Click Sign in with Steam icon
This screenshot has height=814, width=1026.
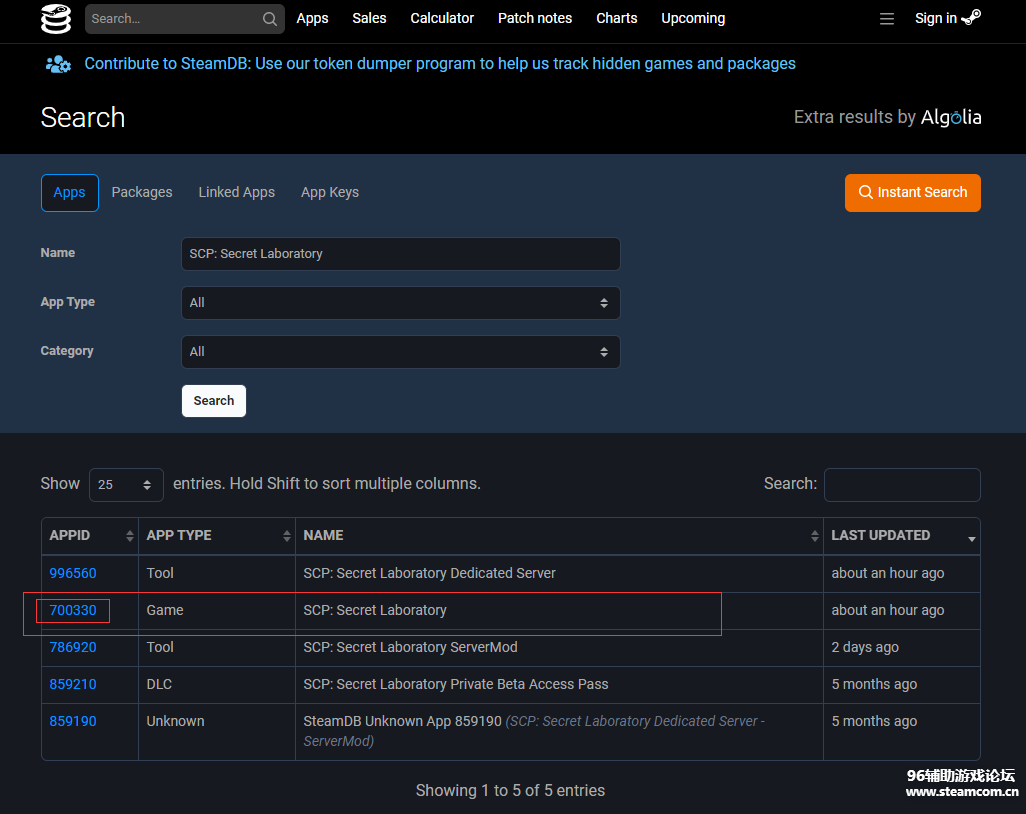coord(970,18)
